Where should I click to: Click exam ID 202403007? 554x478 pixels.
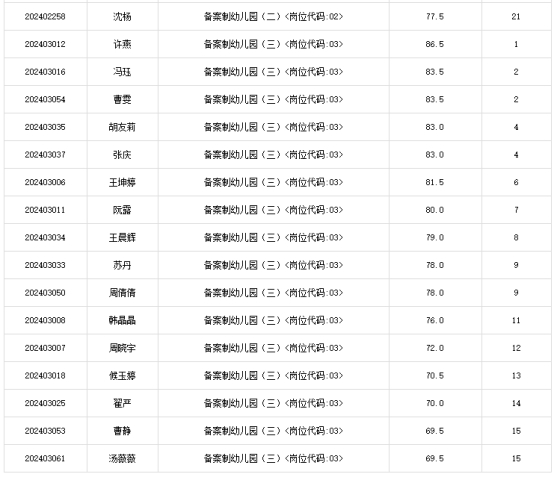point(45,348)
